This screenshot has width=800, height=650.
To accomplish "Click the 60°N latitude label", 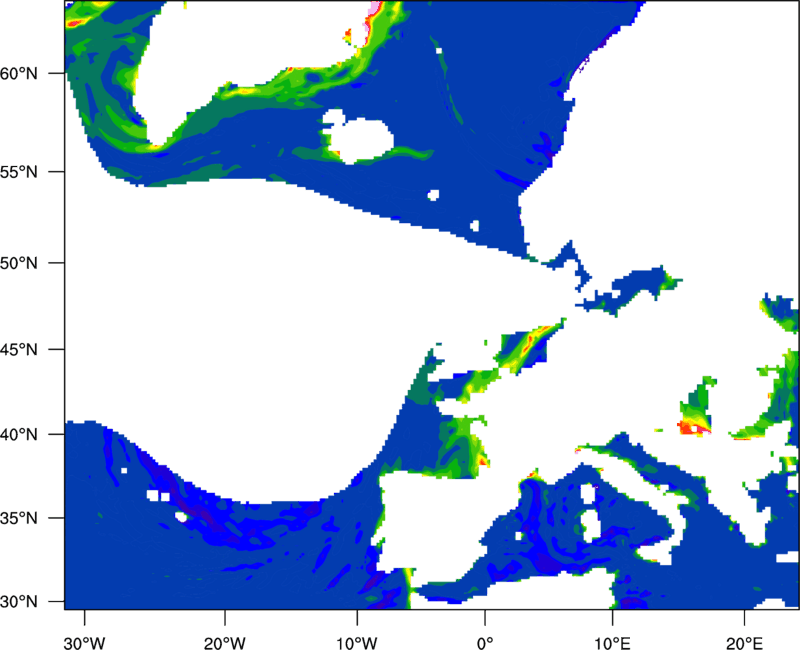I will 19,74.
